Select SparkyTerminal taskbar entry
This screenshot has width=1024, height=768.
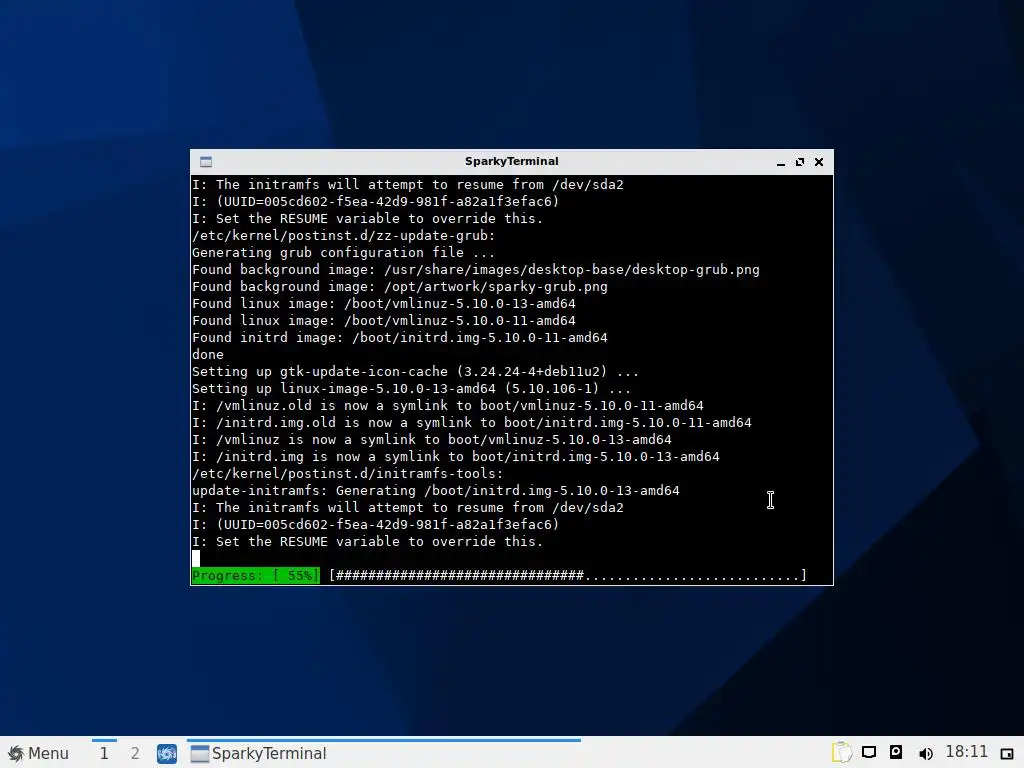tap(383, 753)
